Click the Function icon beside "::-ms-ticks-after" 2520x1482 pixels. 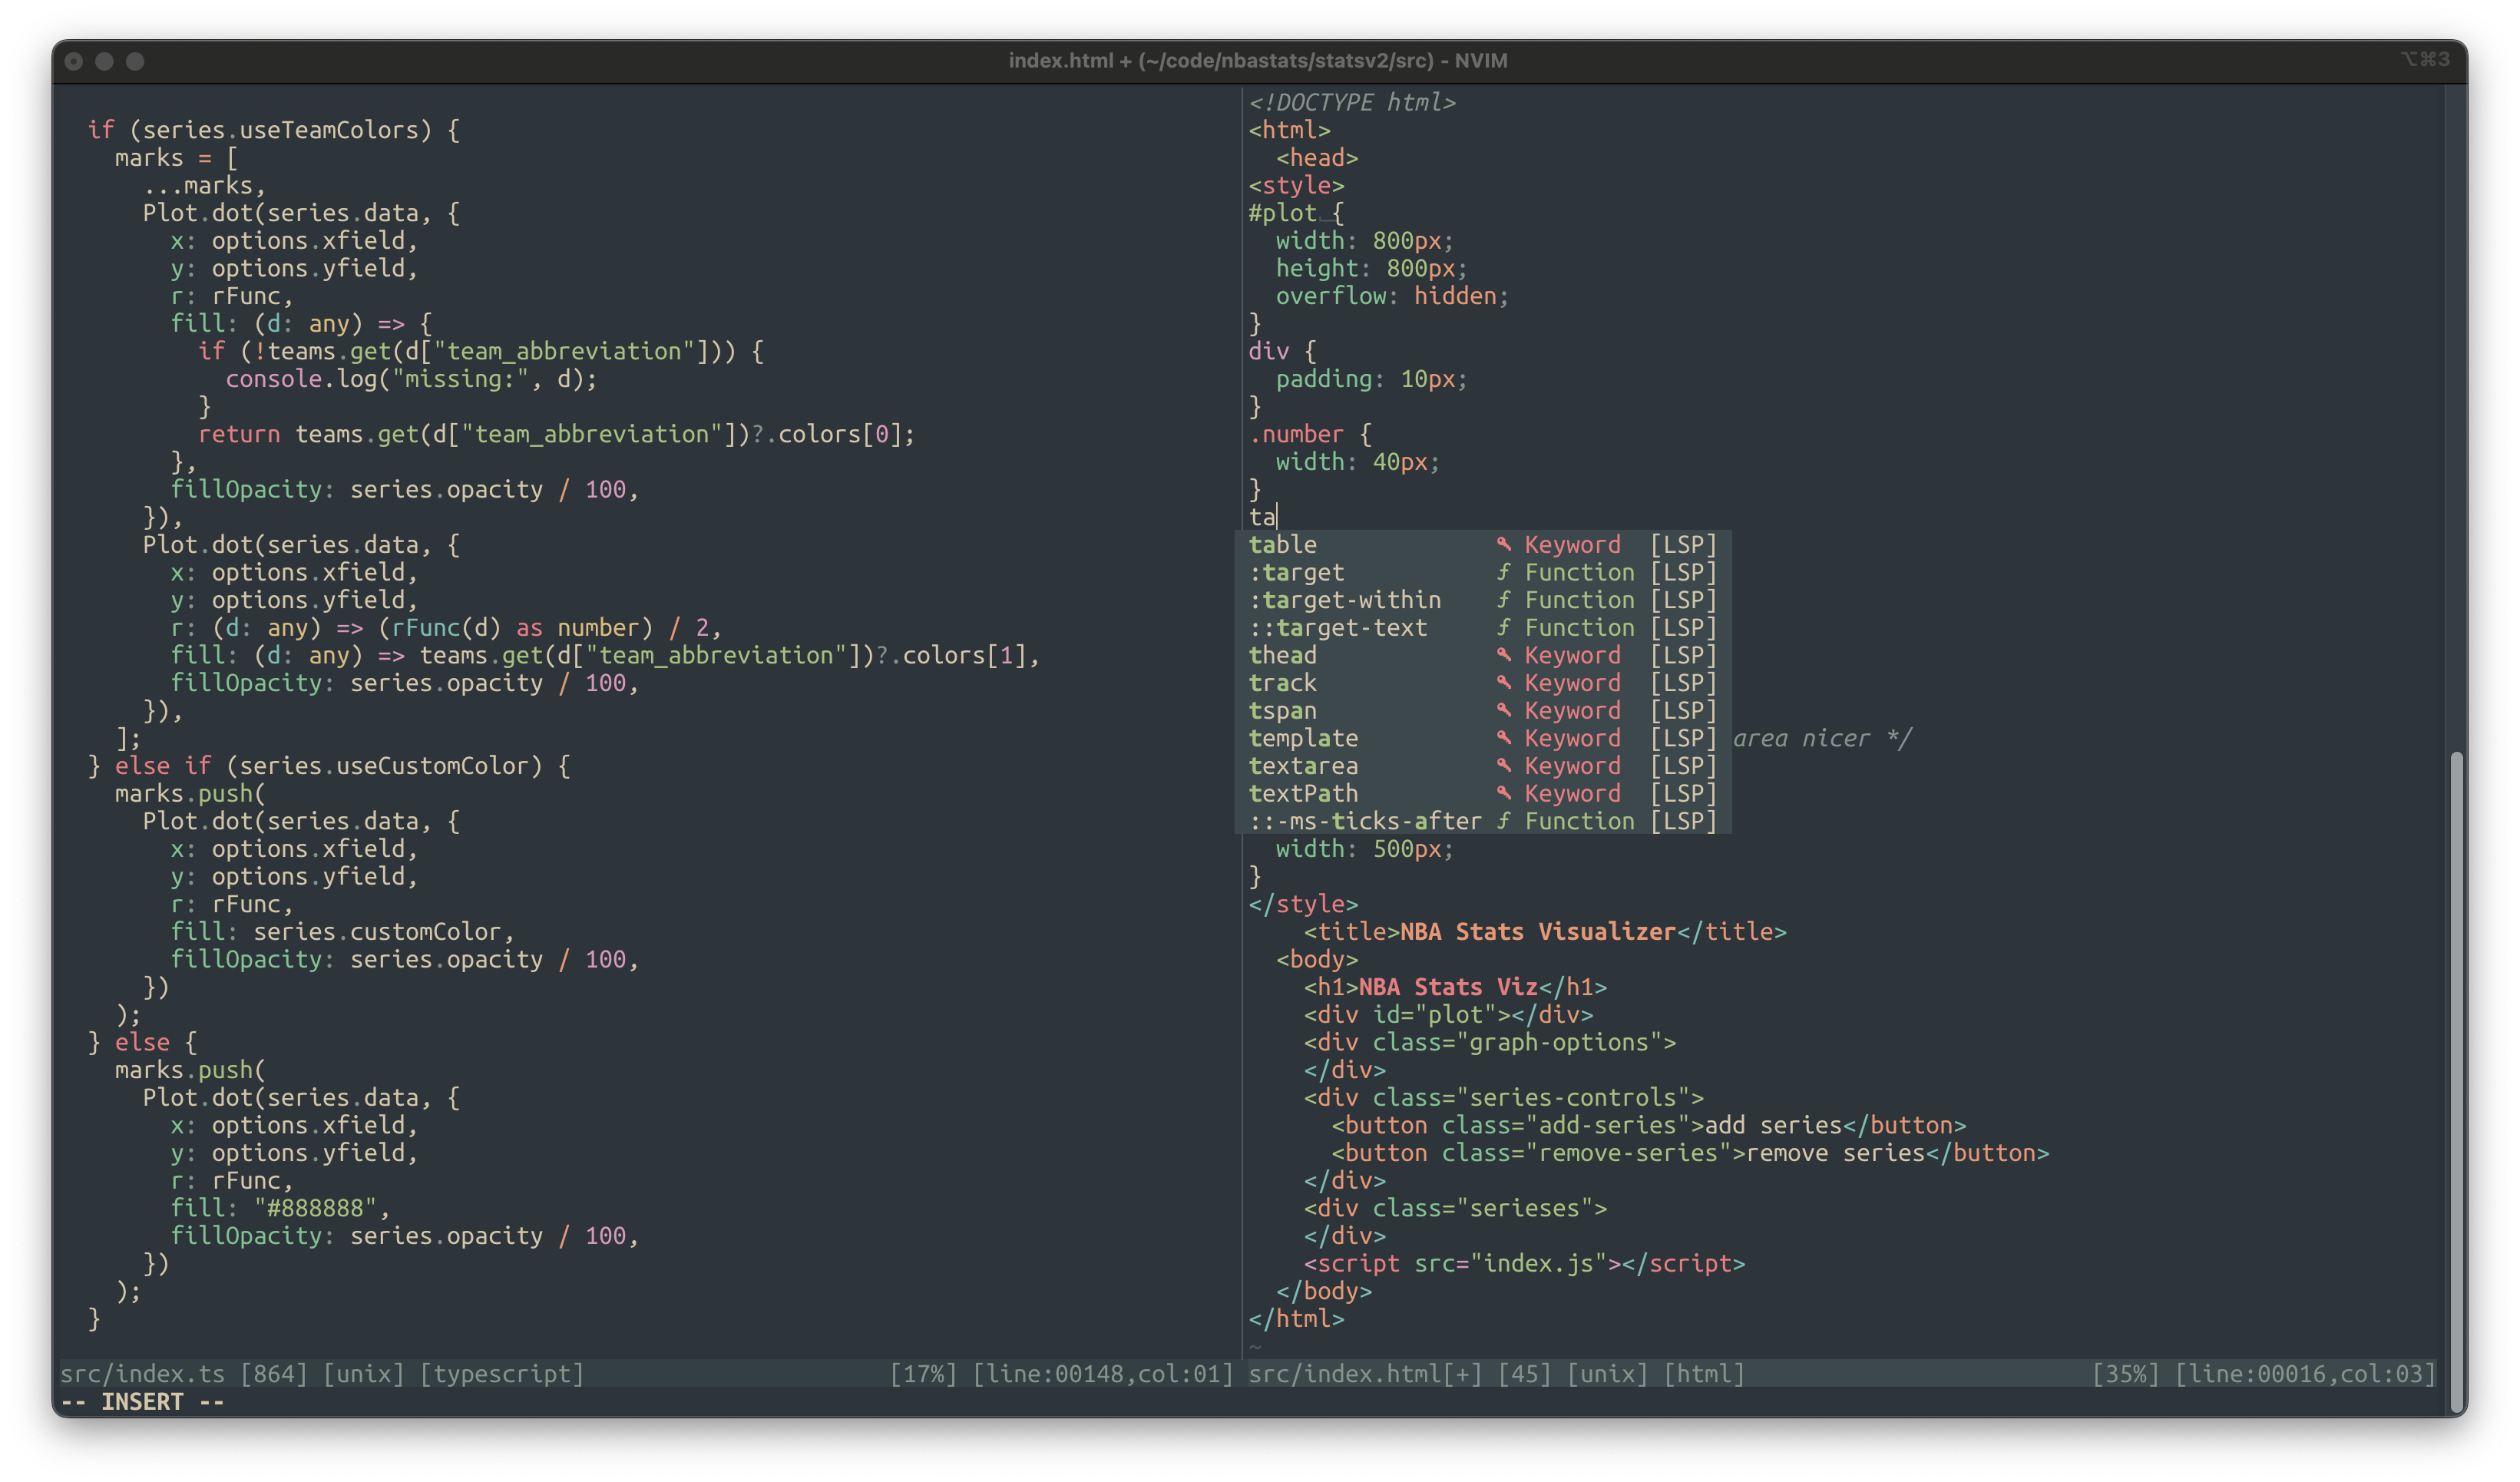[x=1505, y=821]
